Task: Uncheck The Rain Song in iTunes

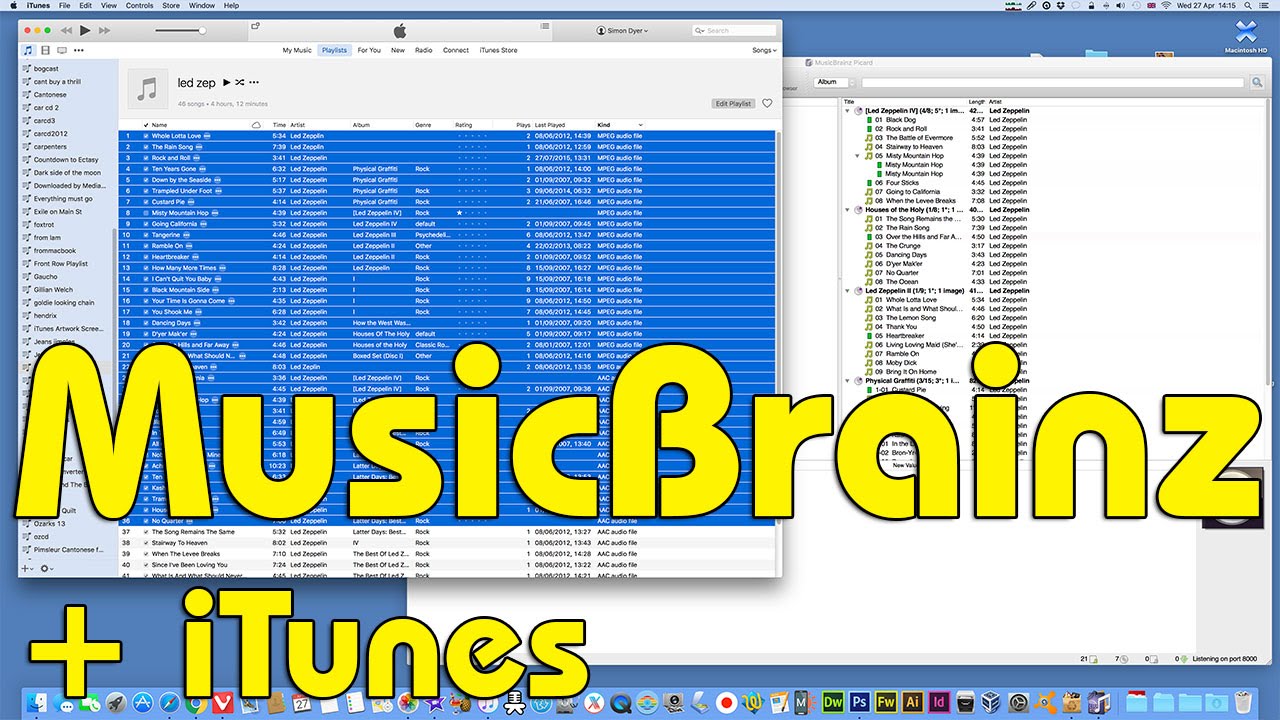Action: (x=145, y=147)
